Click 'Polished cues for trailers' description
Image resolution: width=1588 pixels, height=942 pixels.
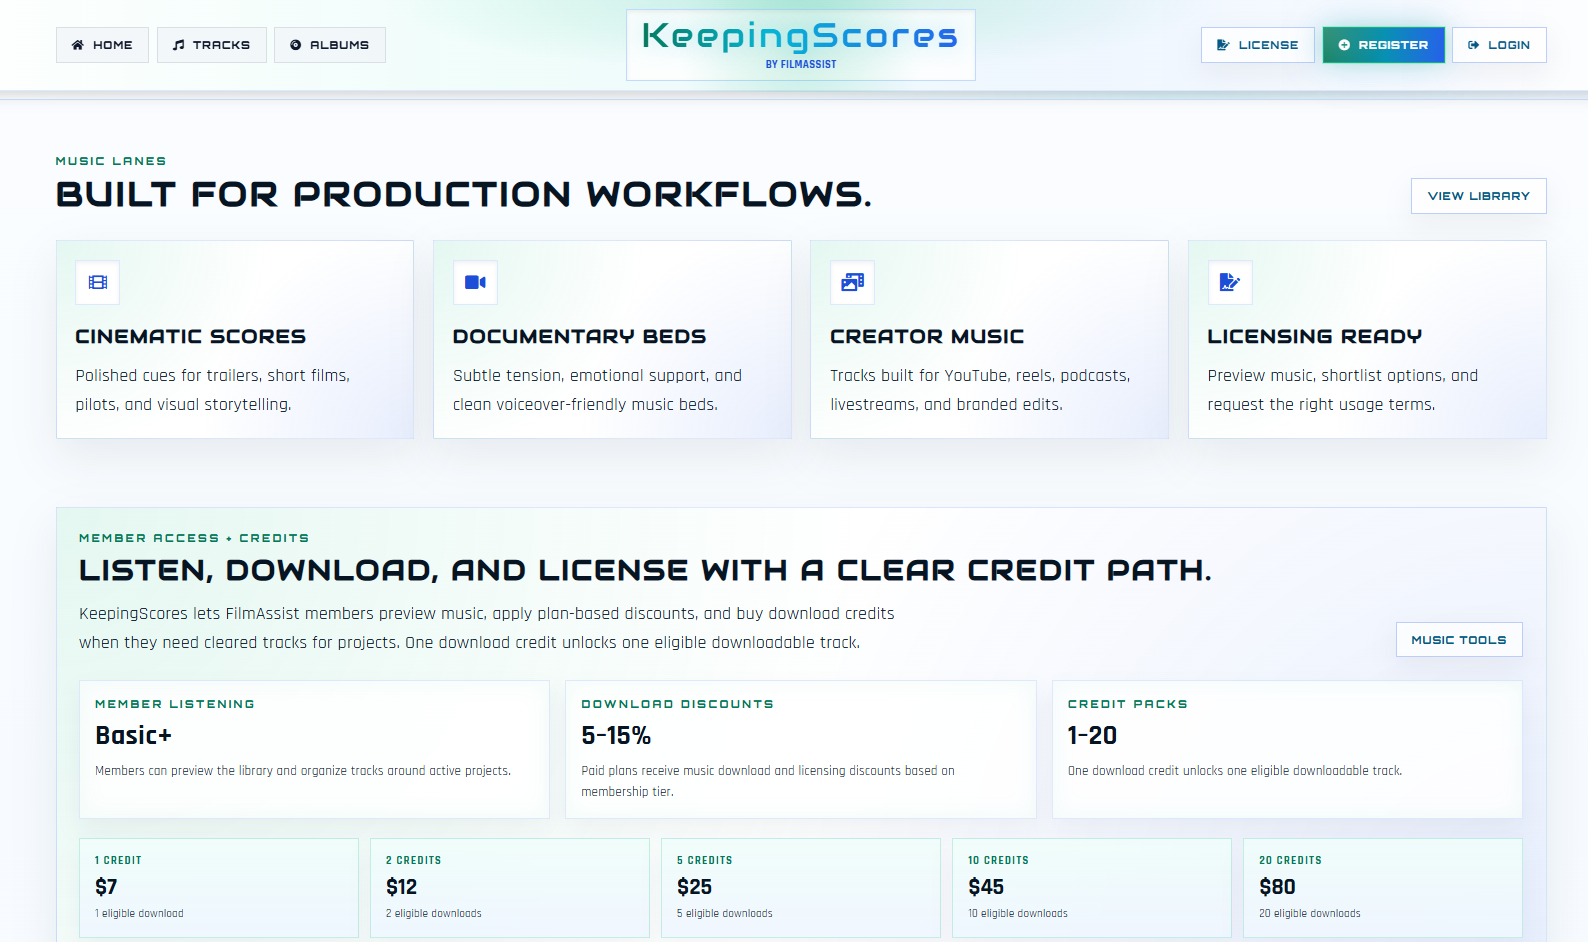pos(213,390)
